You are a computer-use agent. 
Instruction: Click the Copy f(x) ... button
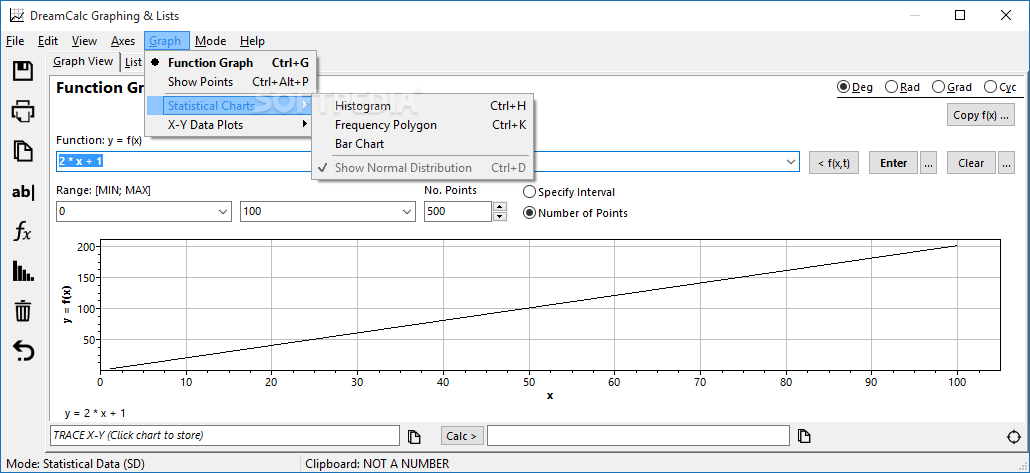pyautogui.click(x=980, y=115)
